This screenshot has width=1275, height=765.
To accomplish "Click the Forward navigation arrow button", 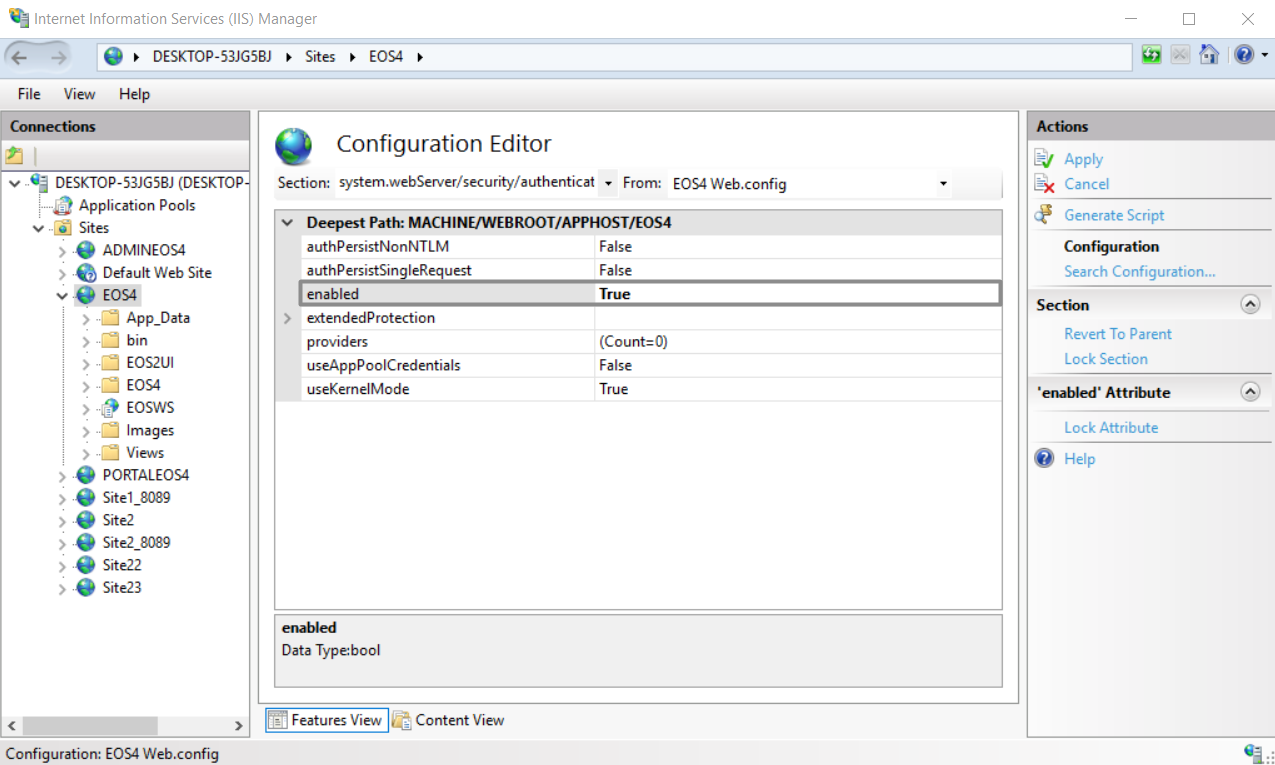I will (x=58, y=57).
